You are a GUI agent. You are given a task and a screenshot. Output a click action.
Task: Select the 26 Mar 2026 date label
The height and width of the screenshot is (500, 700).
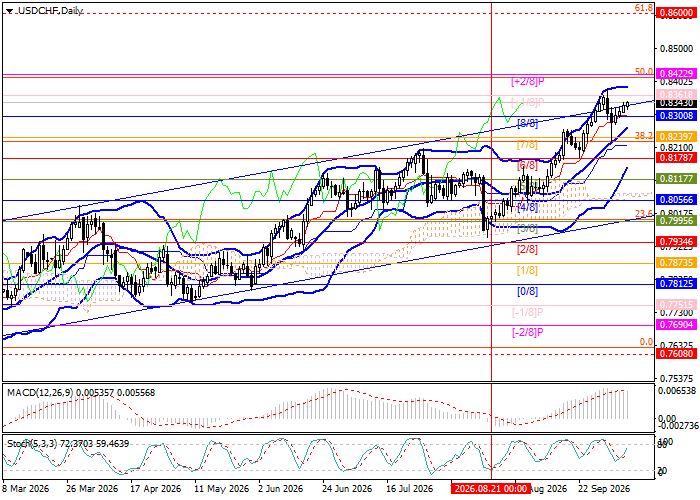[92, 488]
